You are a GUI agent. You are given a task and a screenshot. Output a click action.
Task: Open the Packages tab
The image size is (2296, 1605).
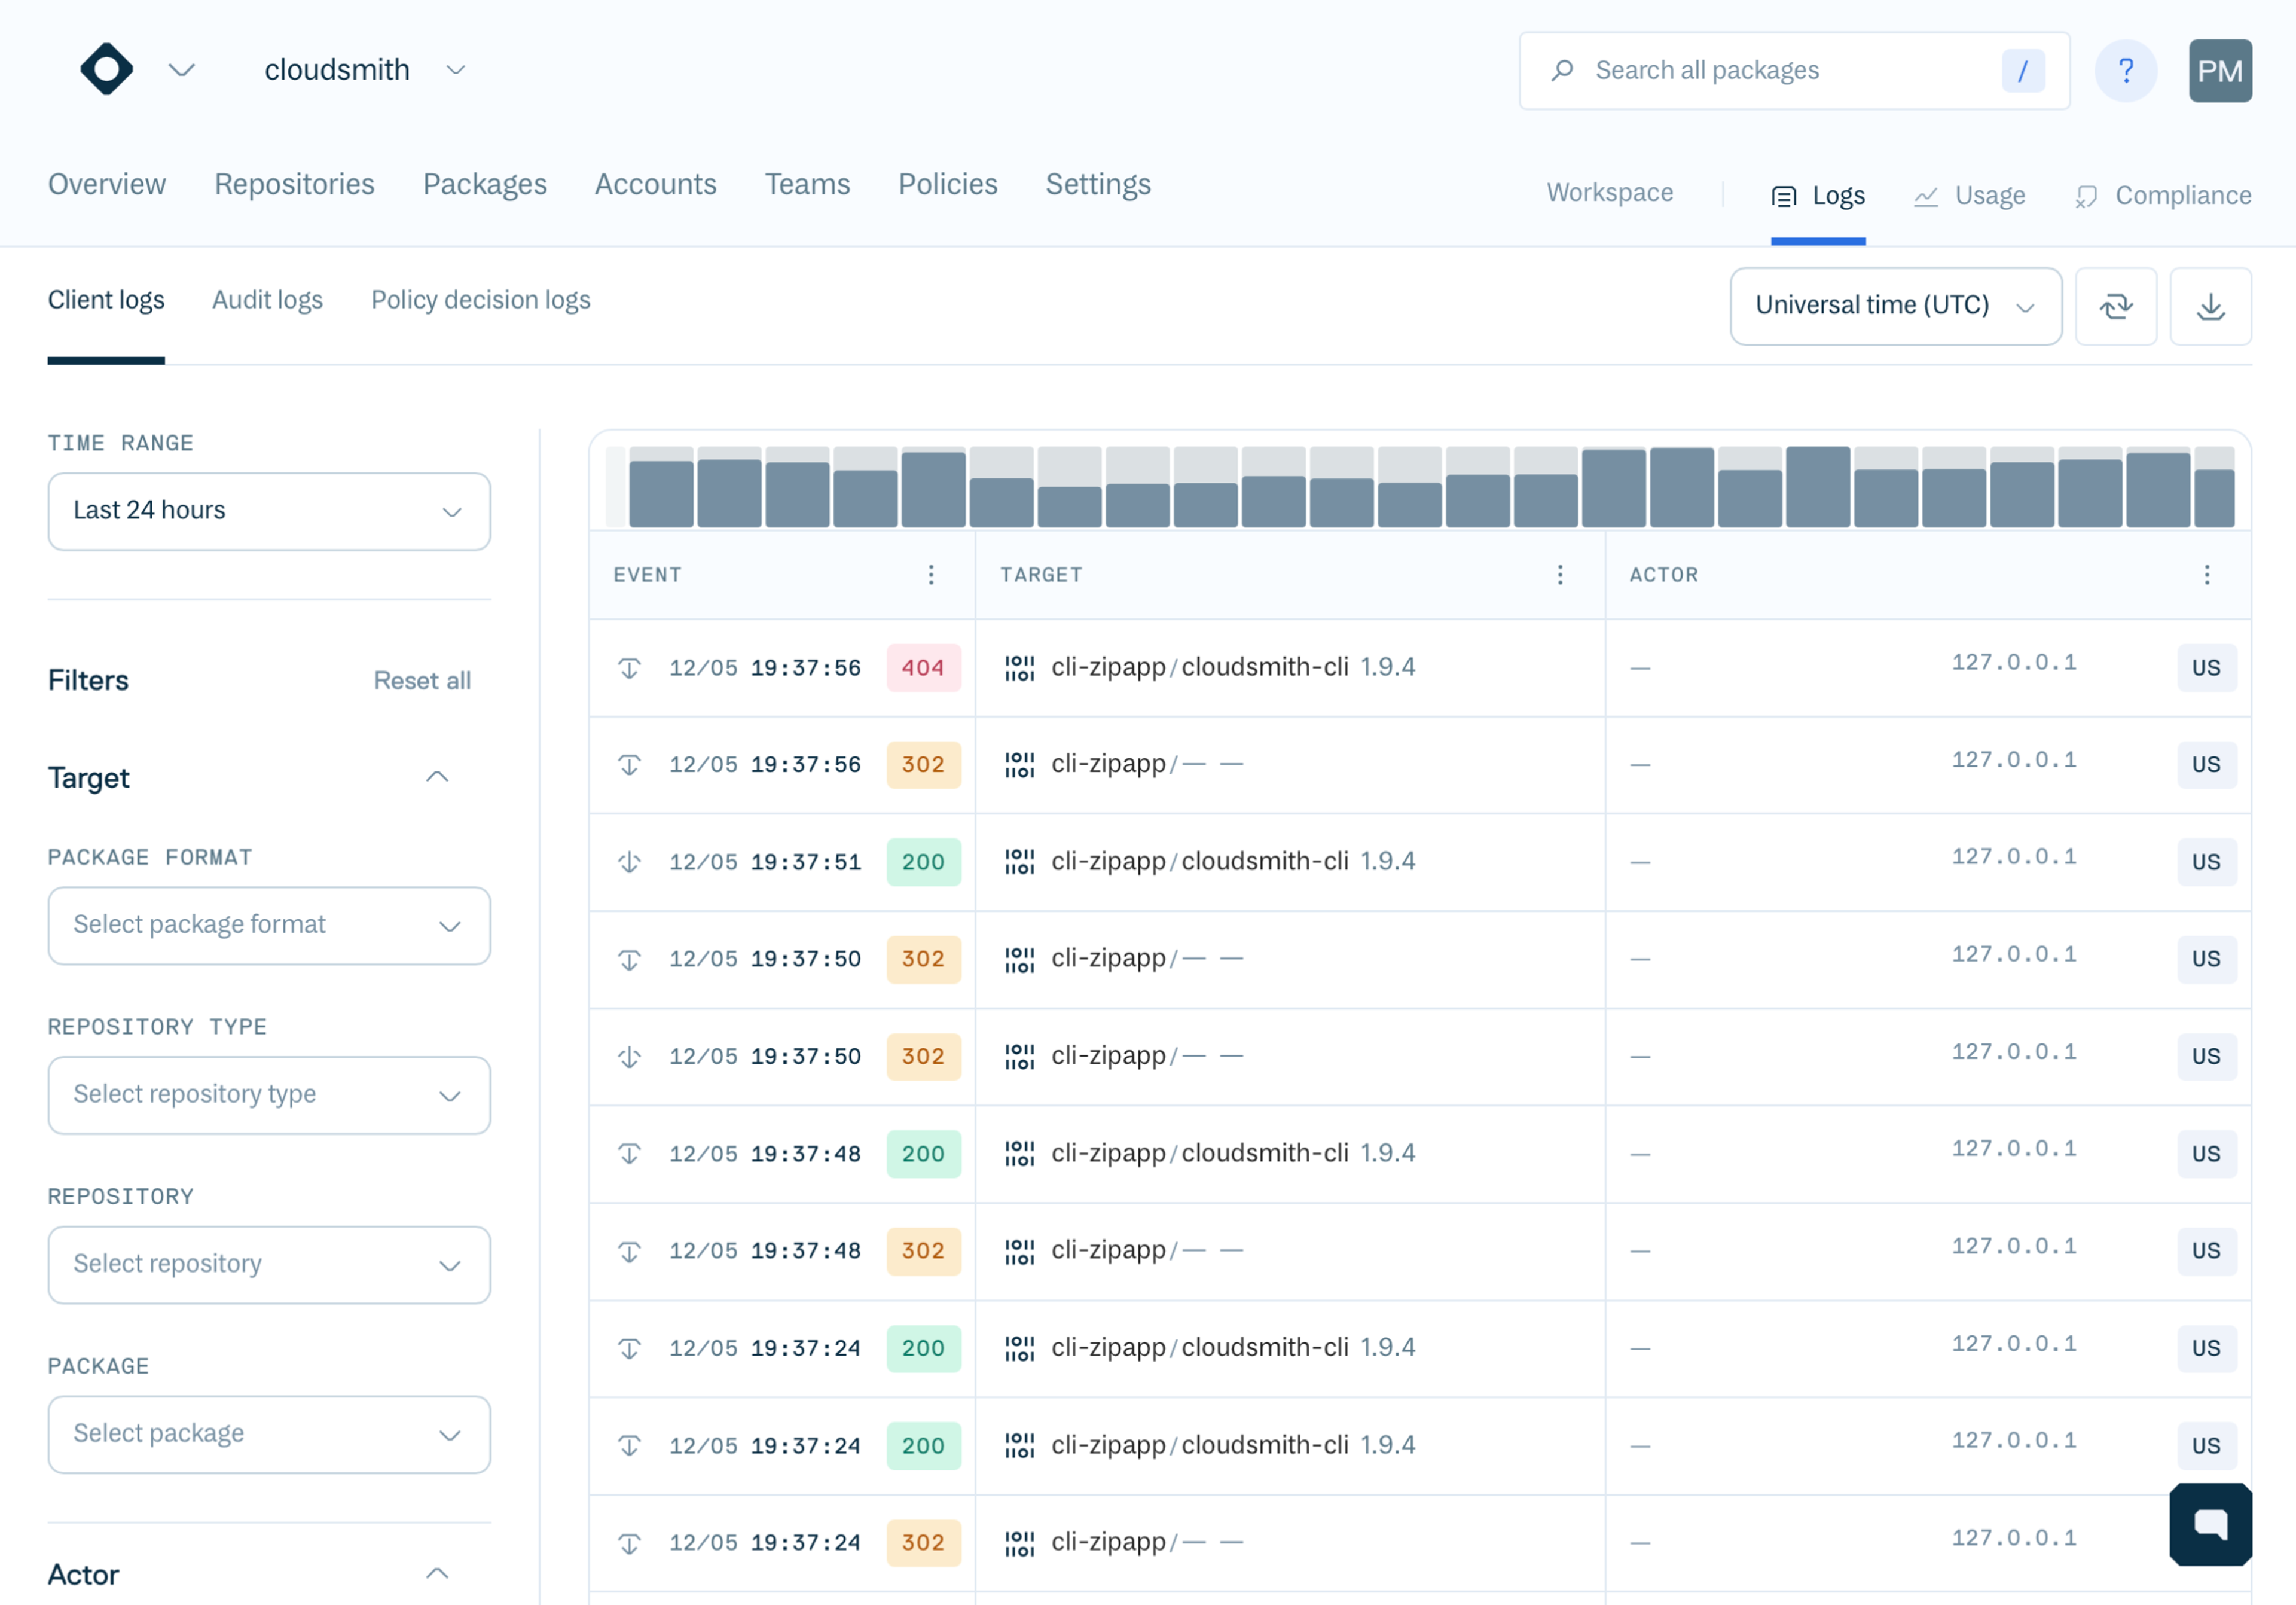pos(485,184)
